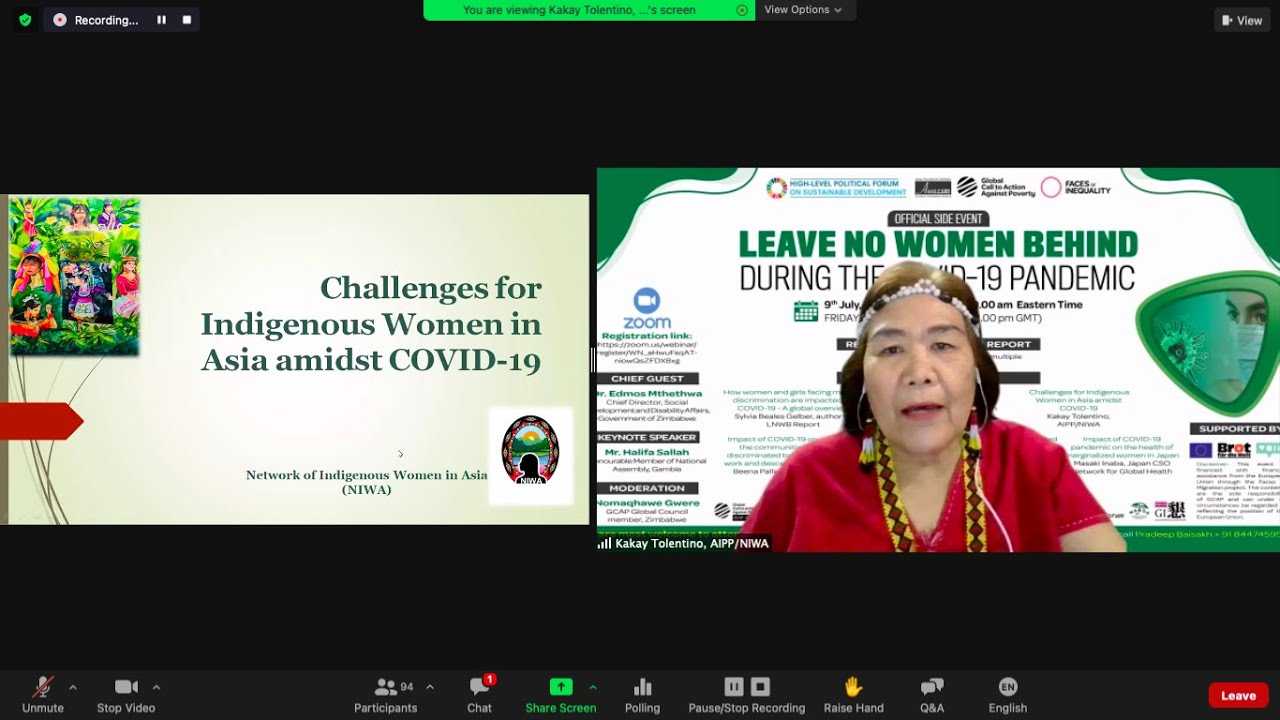
Task: Click the green encryption shield icon
Action: click(x=25, y=20)
